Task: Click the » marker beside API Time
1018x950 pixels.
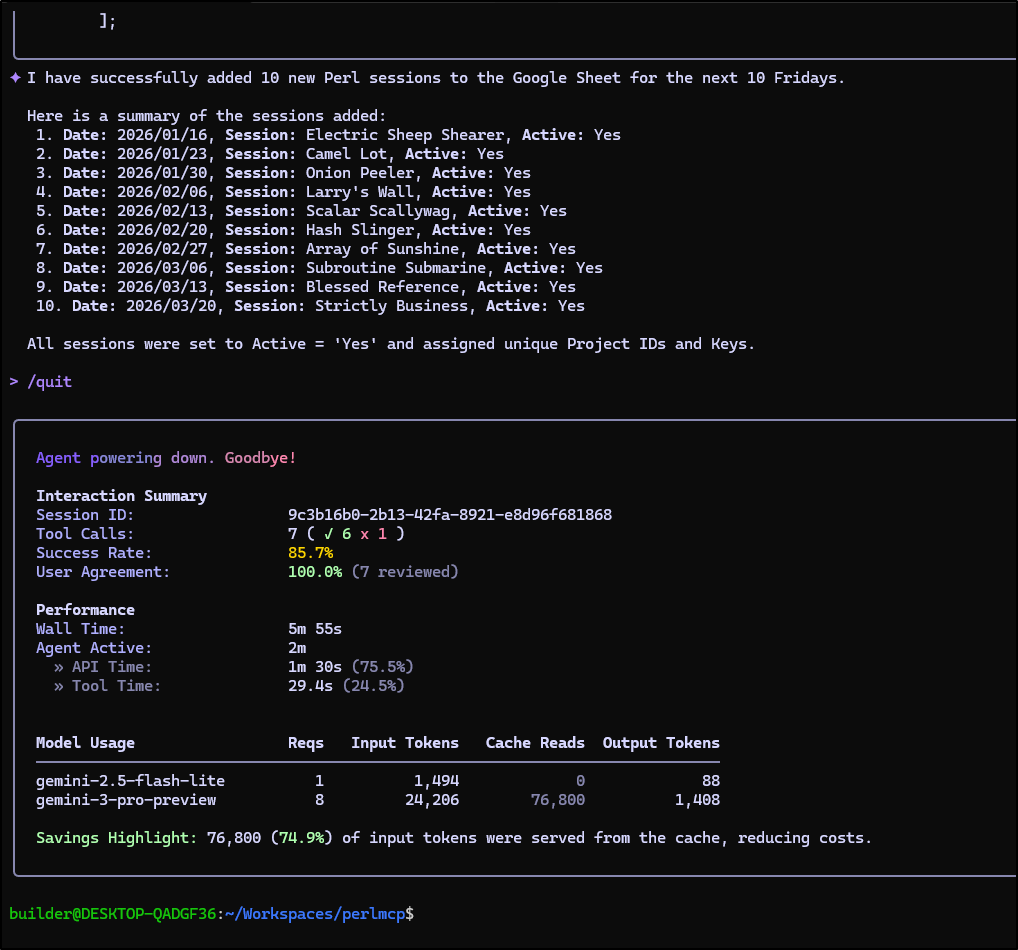Action: (59, 667)
